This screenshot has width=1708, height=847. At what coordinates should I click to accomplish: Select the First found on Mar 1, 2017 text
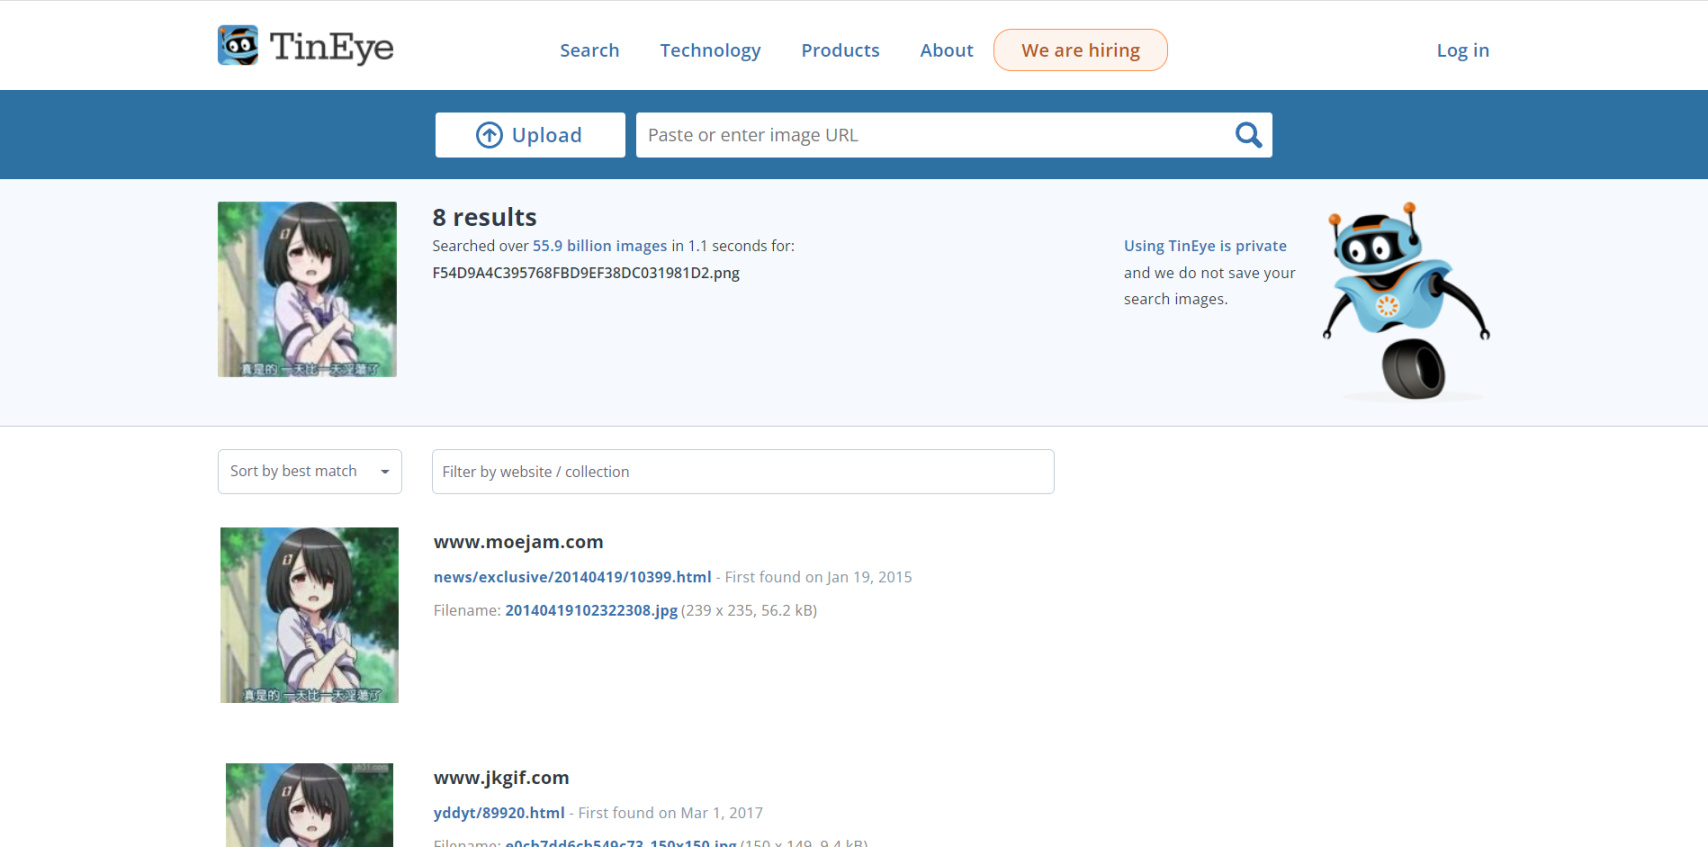670,813
